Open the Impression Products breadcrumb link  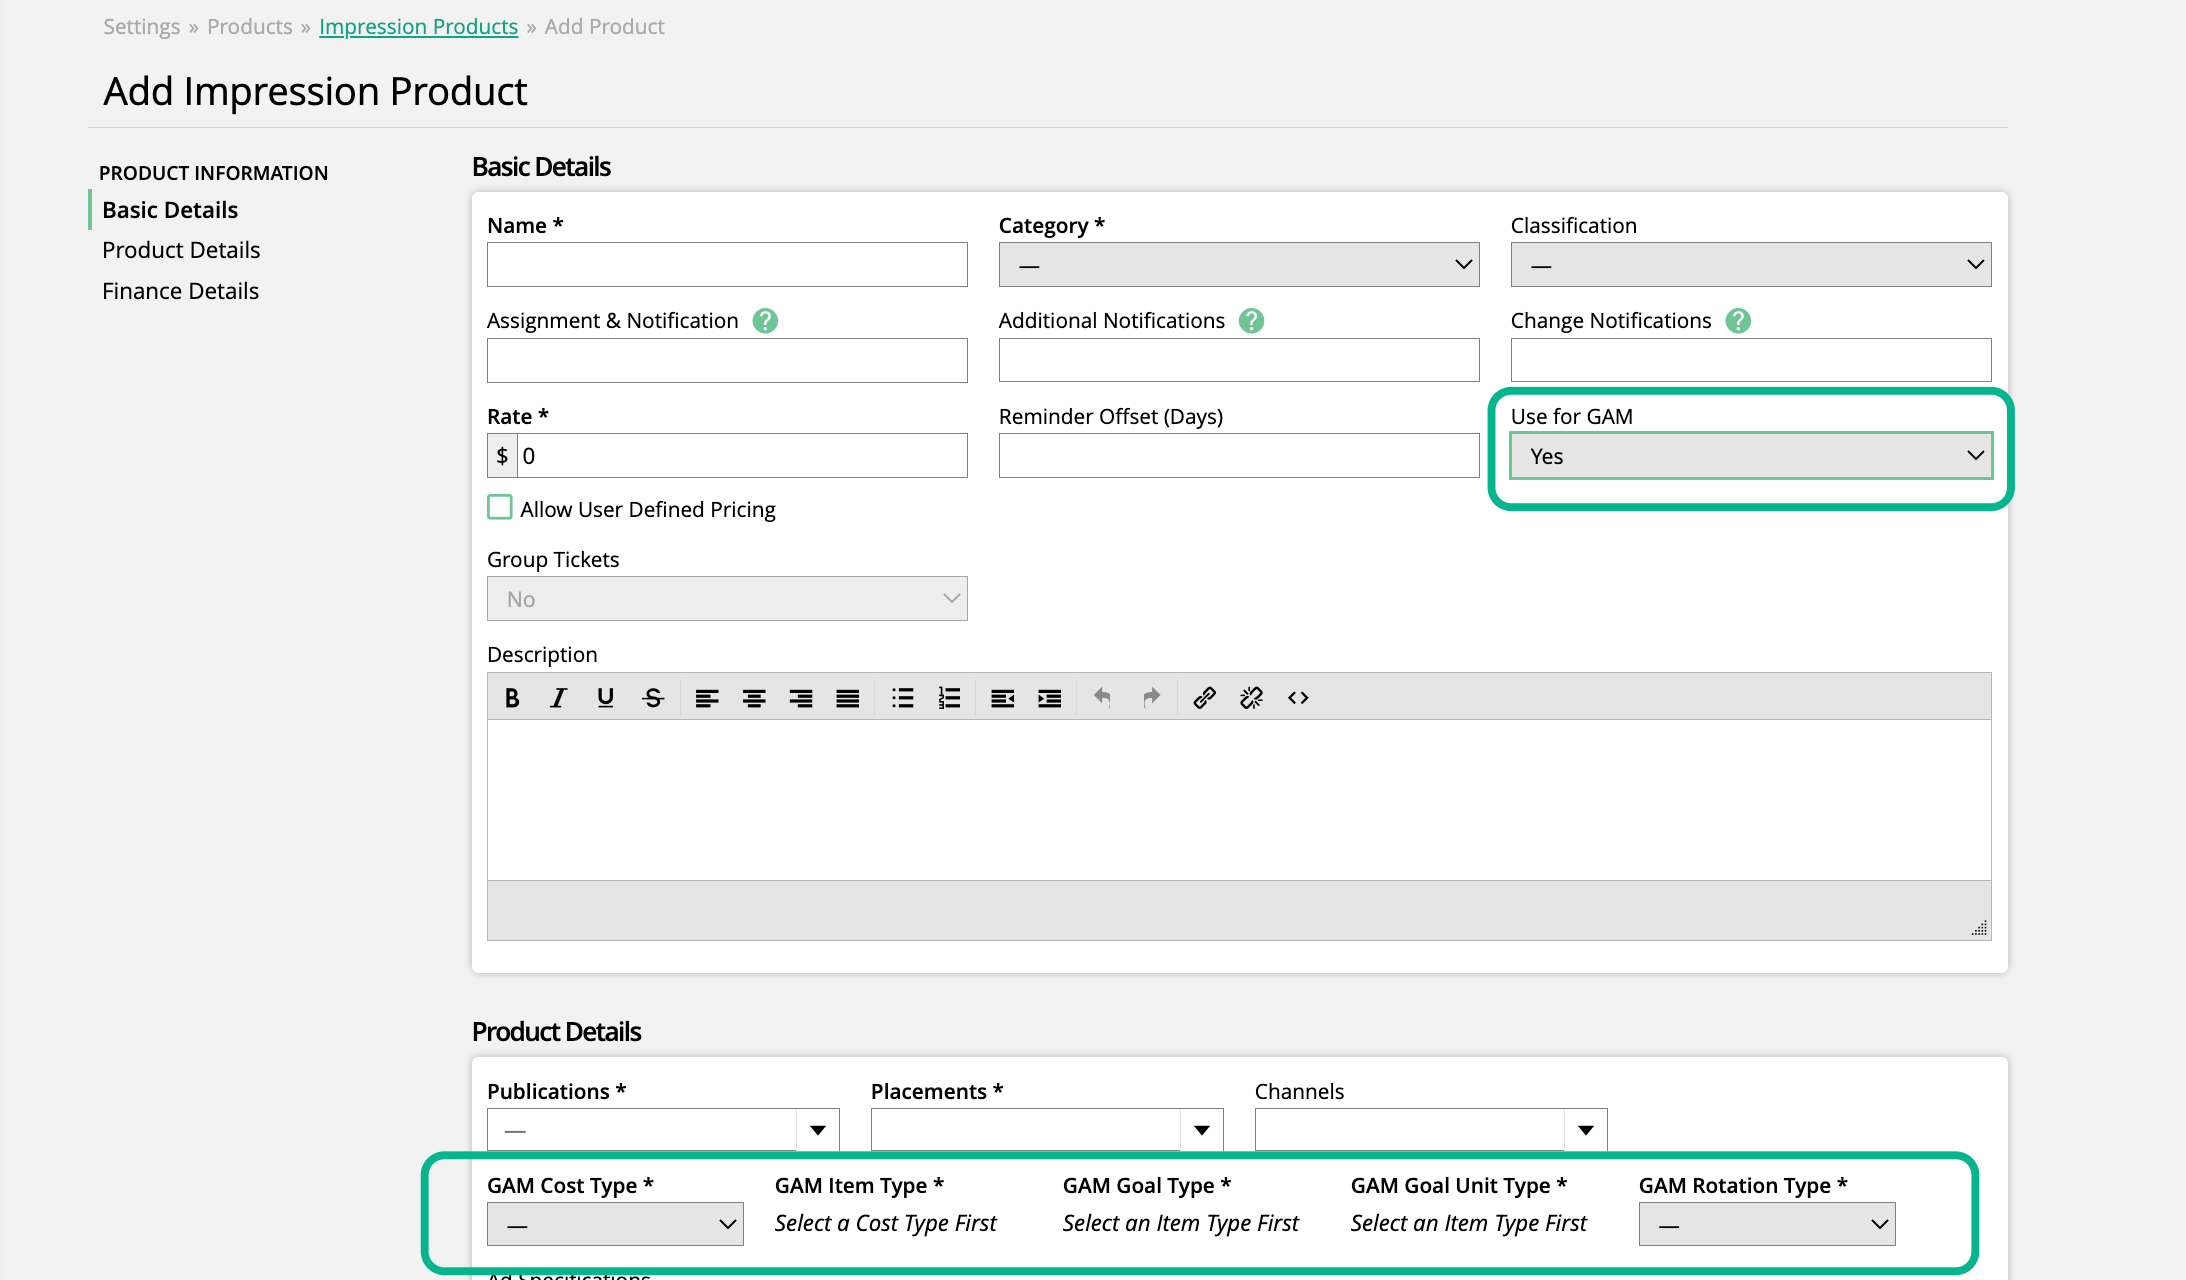point(418,27)
